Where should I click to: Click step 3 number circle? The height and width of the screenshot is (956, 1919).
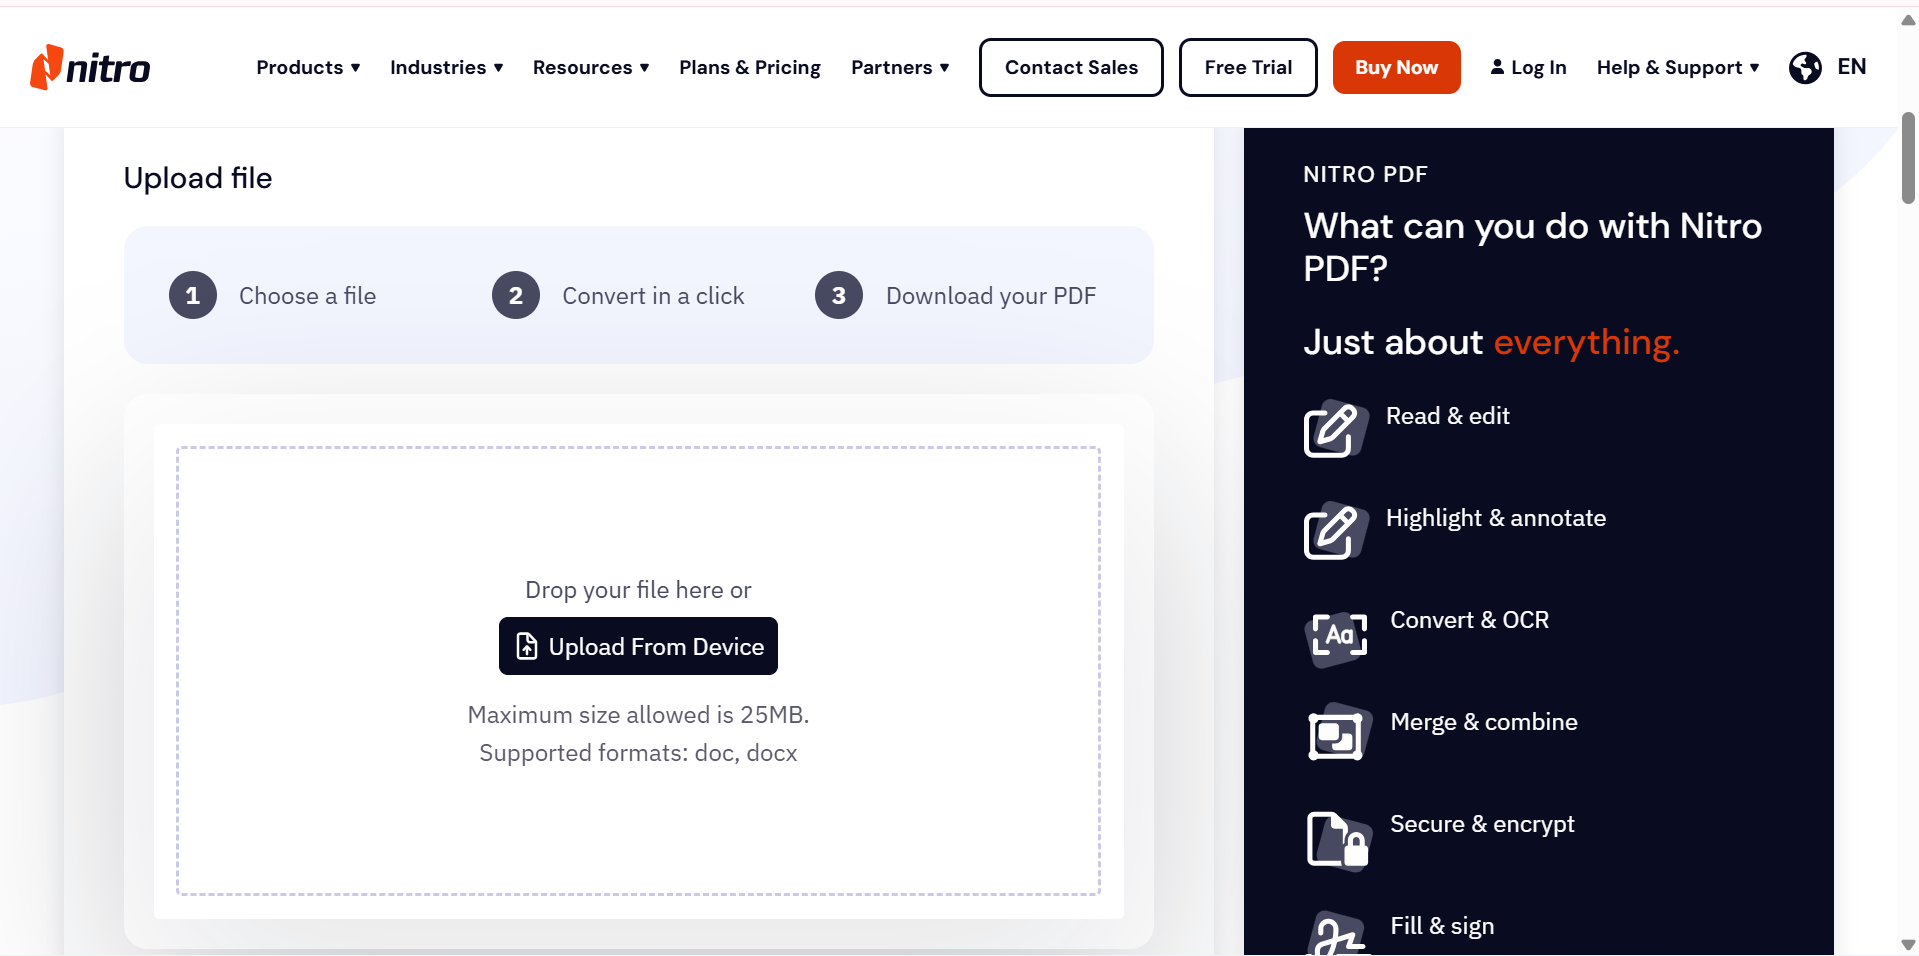[839, 295]
